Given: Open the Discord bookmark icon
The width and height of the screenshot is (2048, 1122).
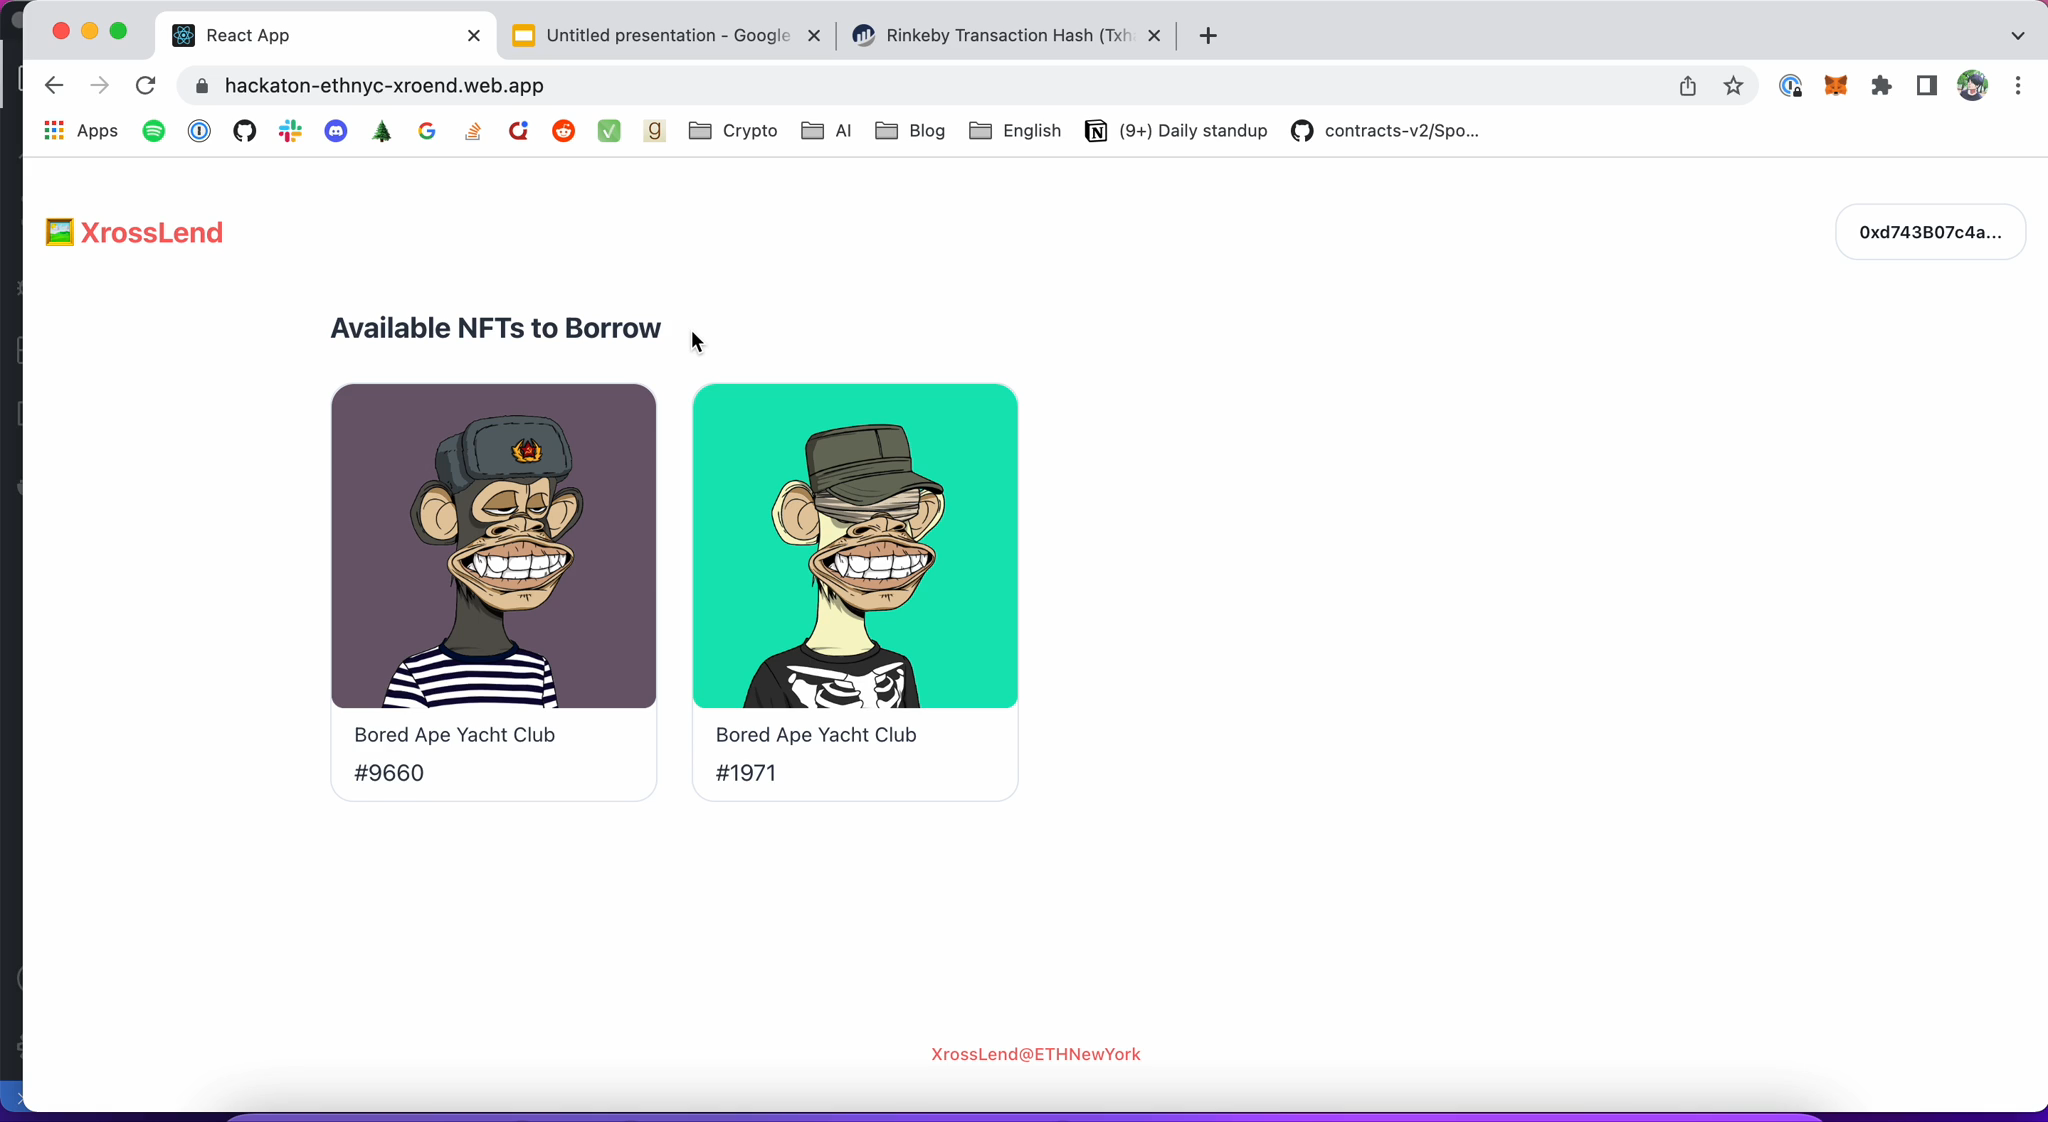Looking at the screenshot, I should pos(336,131).
